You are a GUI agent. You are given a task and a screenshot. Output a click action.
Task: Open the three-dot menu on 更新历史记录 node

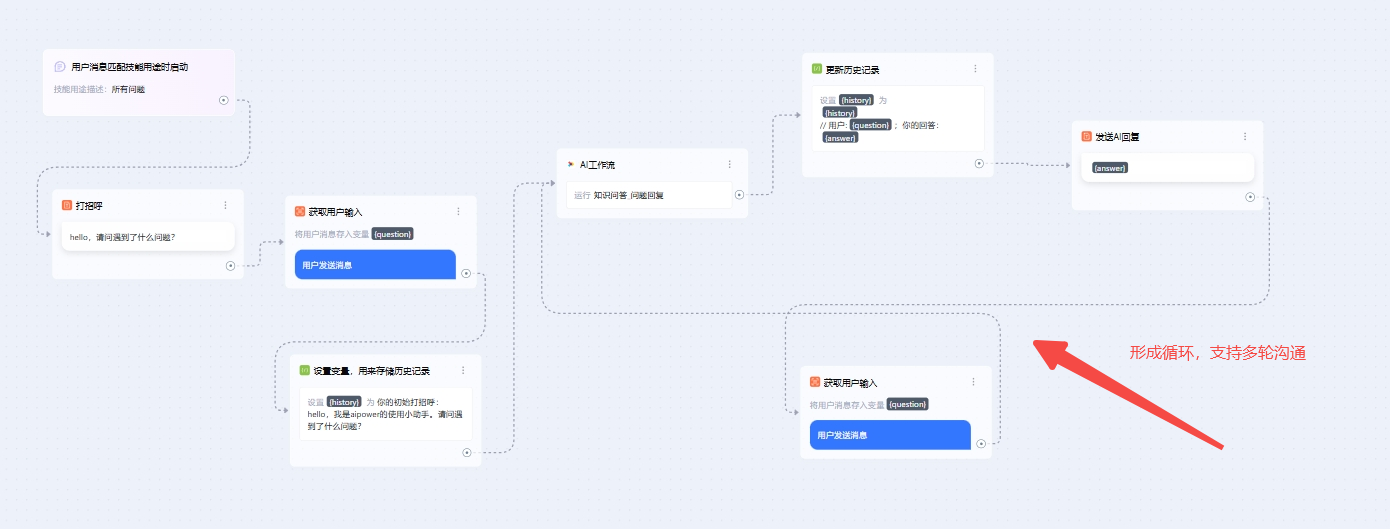pos(975,69)
